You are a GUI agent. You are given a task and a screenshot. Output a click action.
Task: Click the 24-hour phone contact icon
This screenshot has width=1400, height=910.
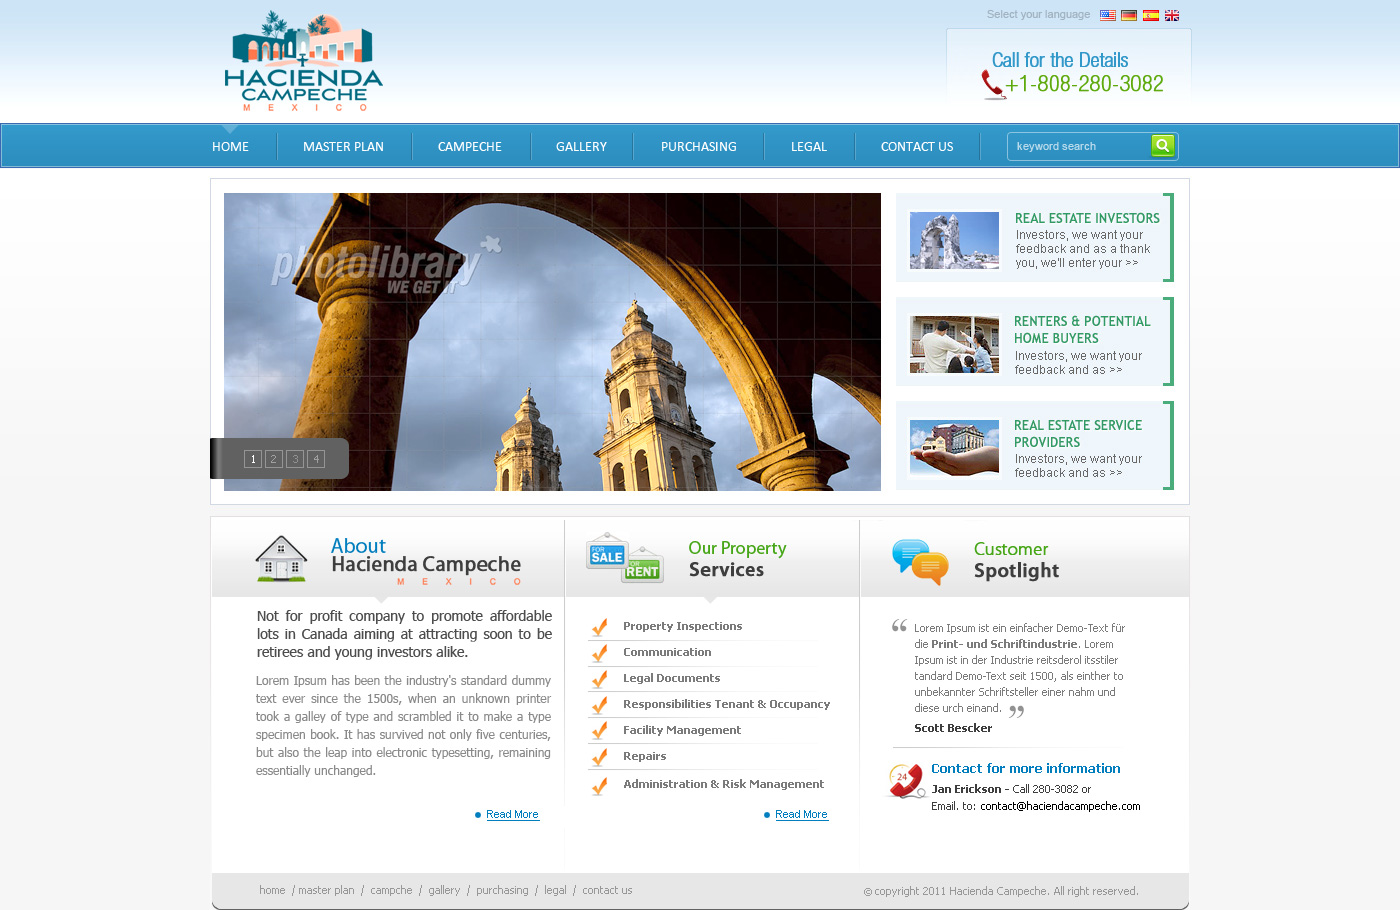906,780
